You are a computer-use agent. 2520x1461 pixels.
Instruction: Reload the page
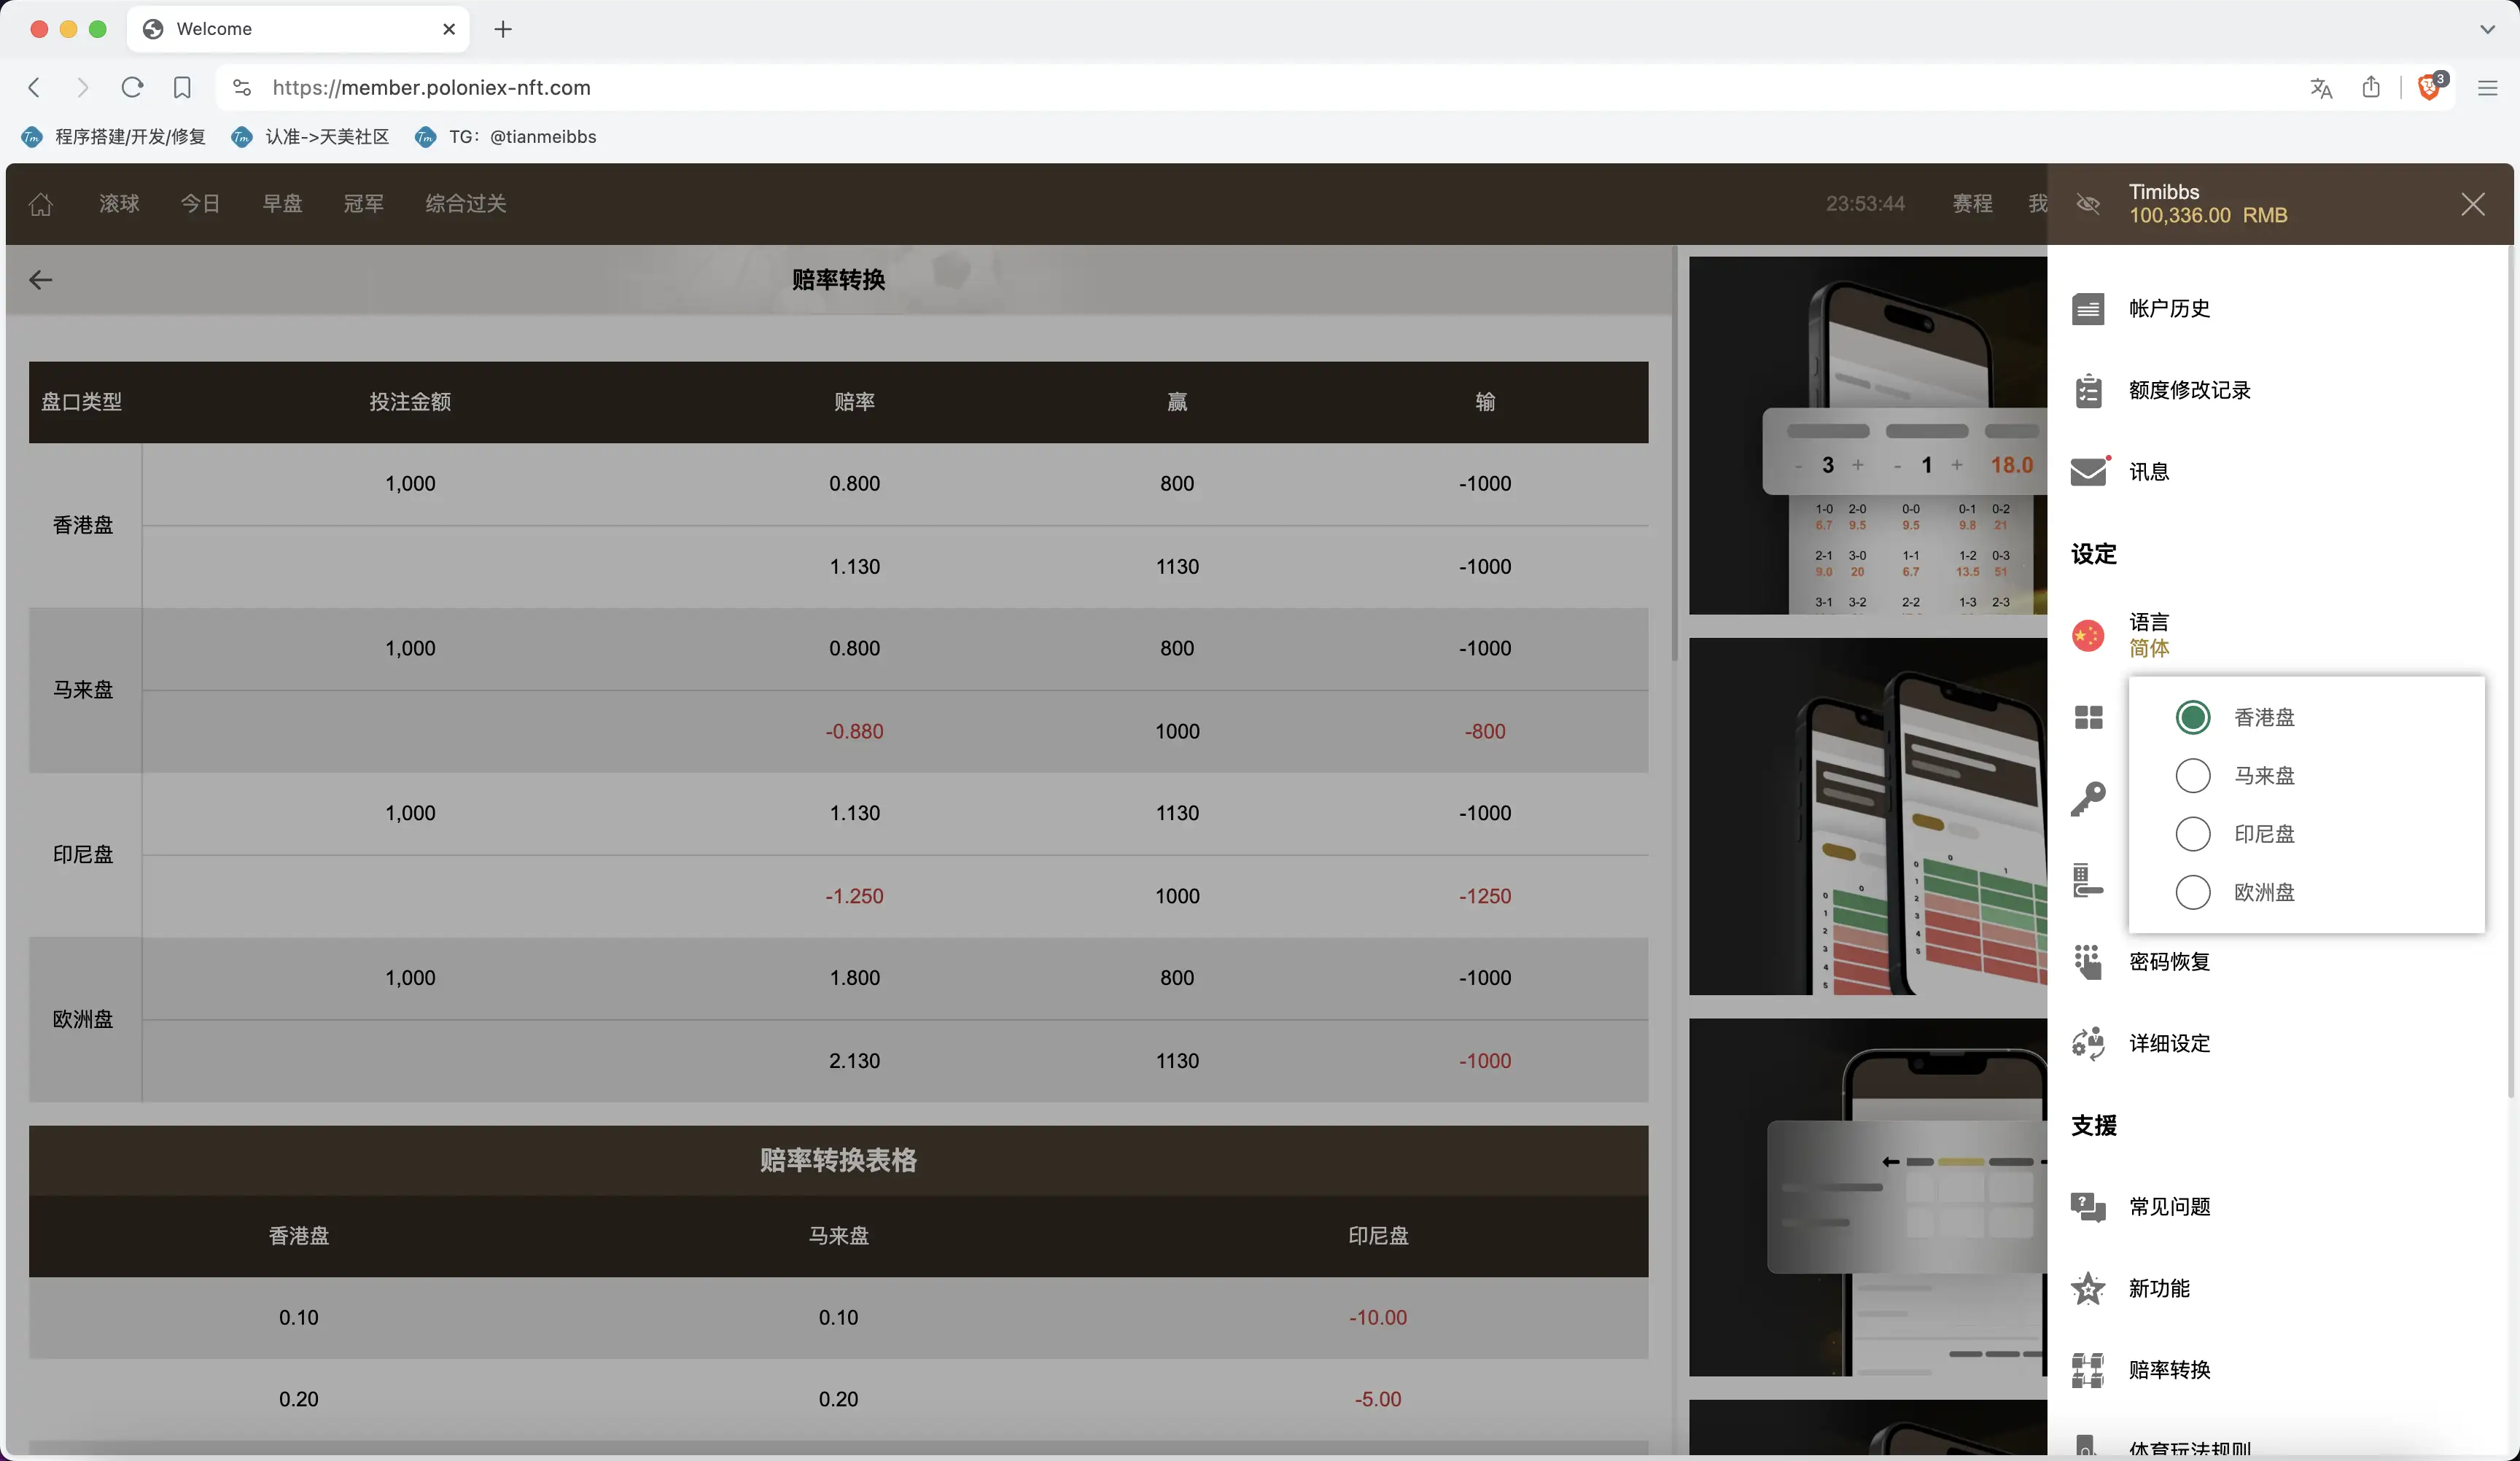point(132,88)
